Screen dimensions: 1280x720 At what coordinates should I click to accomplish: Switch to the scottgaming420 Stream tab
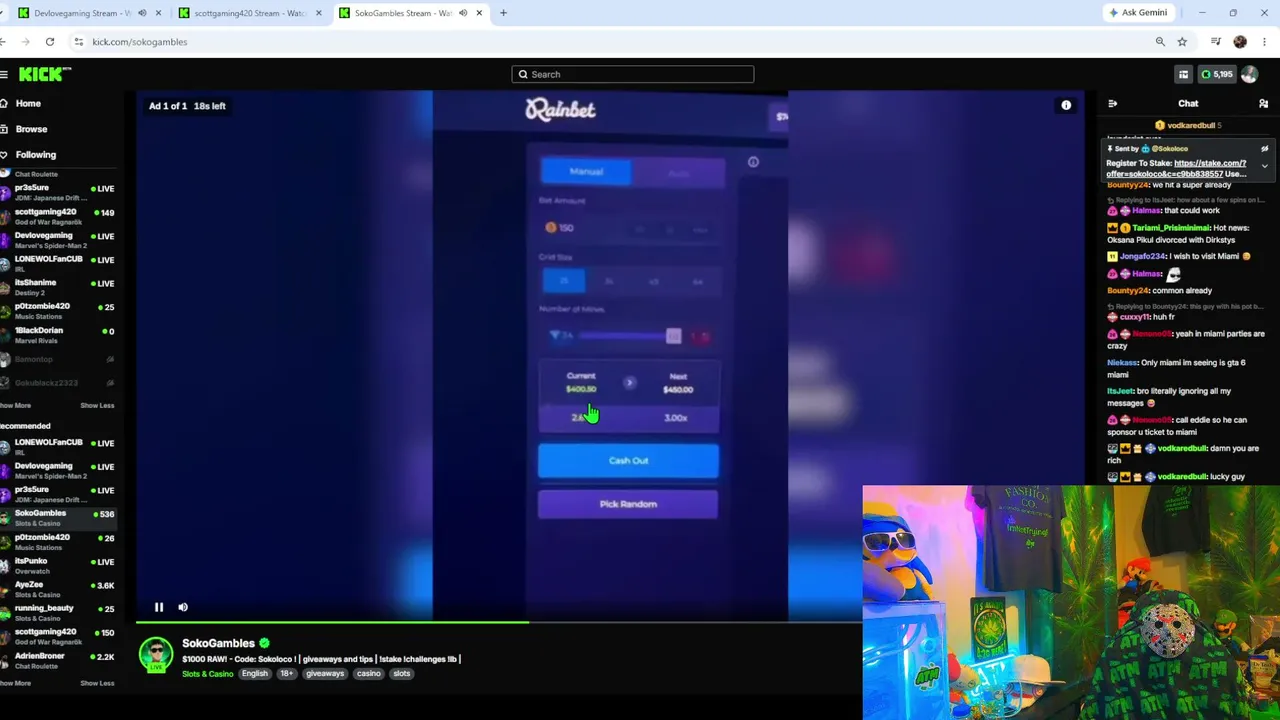coord(250,13)
